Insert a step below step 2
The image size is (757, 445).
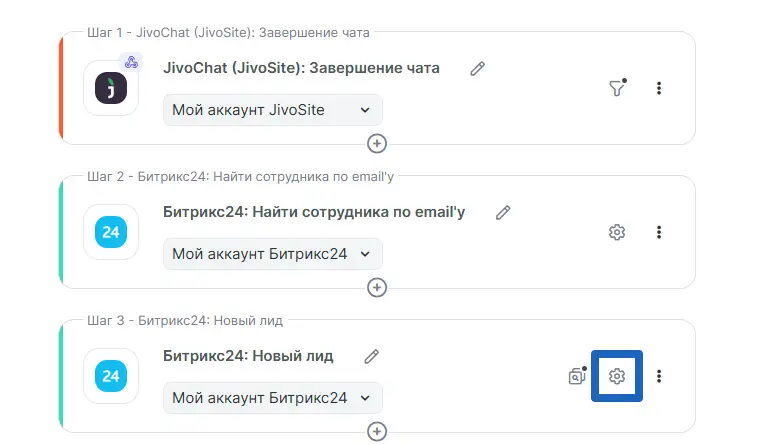coord(377,287)
